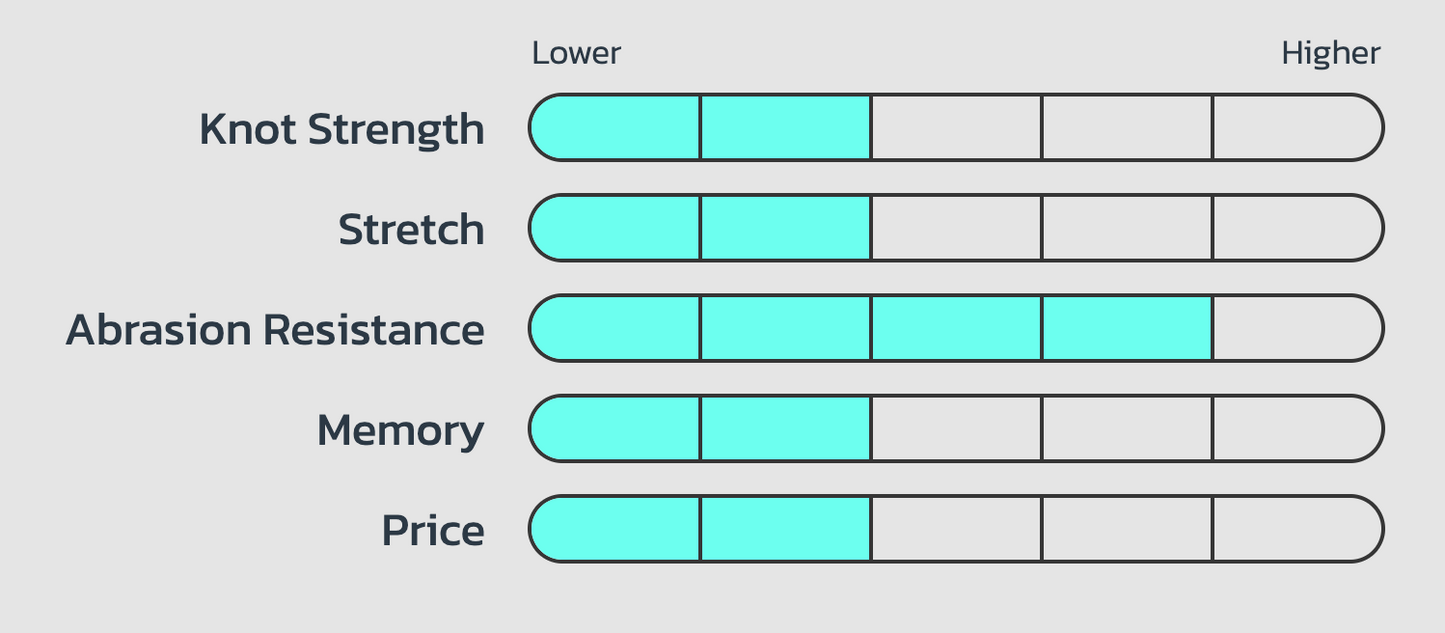Select middle empty segment of Stretch bar

(x=1127, y=228)
